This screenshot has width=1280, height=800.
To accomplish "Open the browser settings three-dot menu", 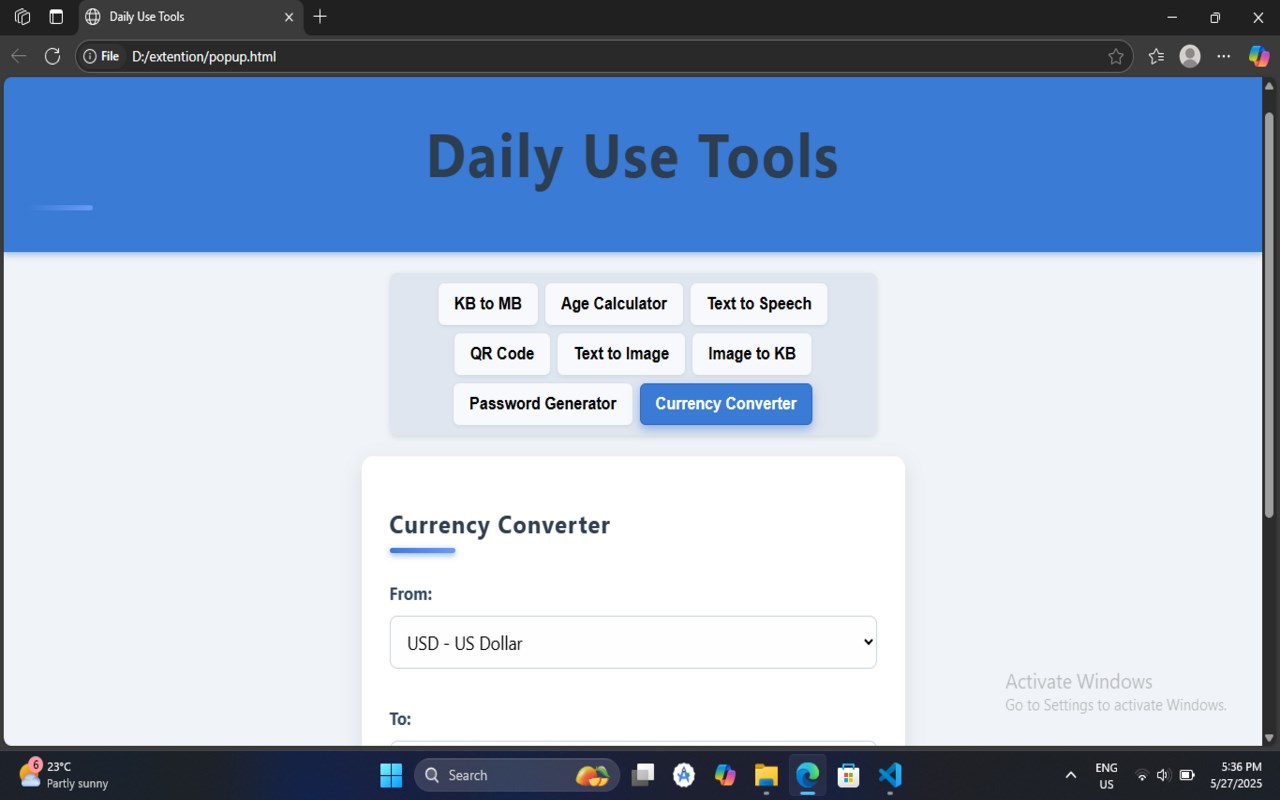I will point(1223,56).
